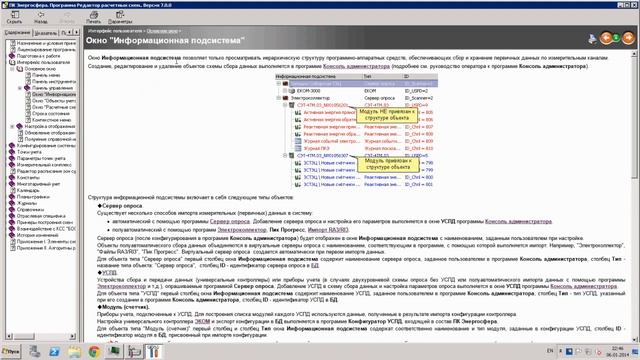Open Параметры (Options) in the toolbar
640x360 pixels.
coord(120,17)
